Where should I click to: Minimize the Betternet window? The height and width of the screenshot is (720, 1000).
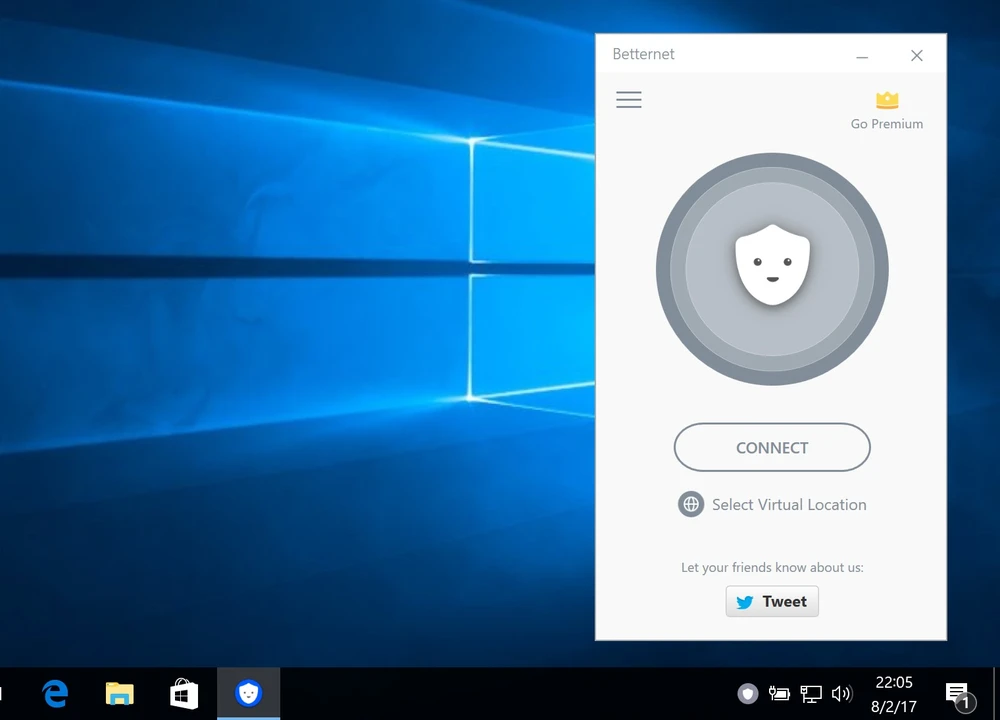click(862, 56)
